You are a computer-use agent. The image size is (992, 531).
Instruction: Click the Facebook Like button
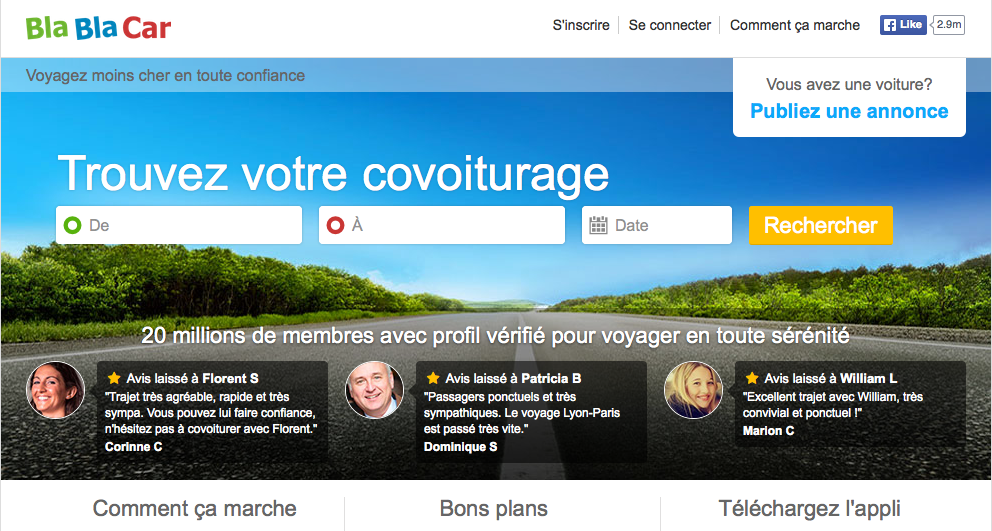click(903, 25)
